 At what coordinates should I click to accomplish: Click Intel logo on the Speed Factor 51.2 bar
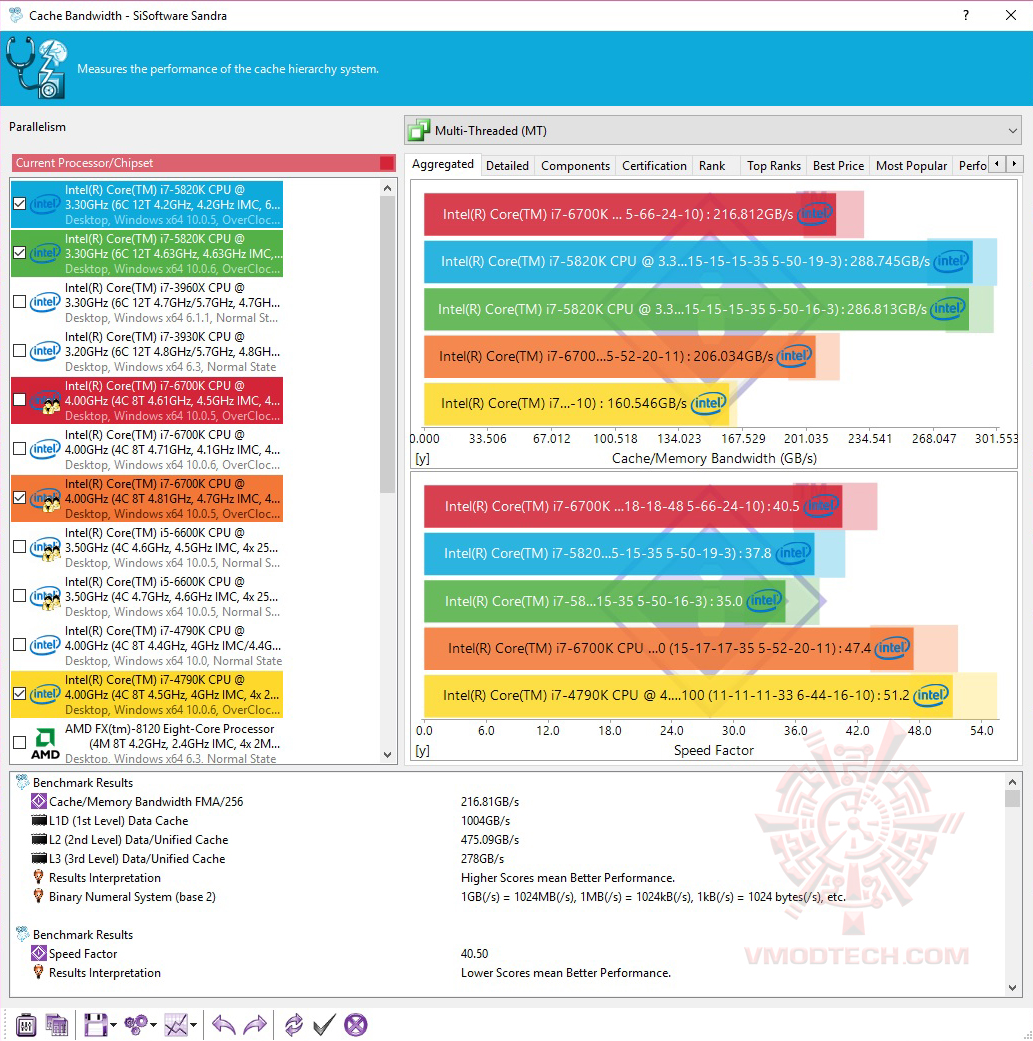pos(931,695)
